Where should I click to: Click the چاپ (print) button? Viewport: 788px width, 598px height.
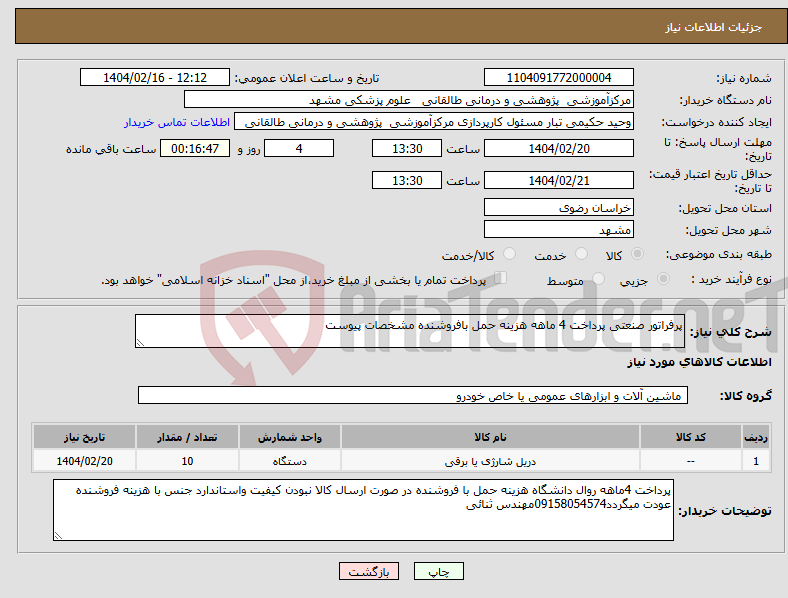click(438, 571)
